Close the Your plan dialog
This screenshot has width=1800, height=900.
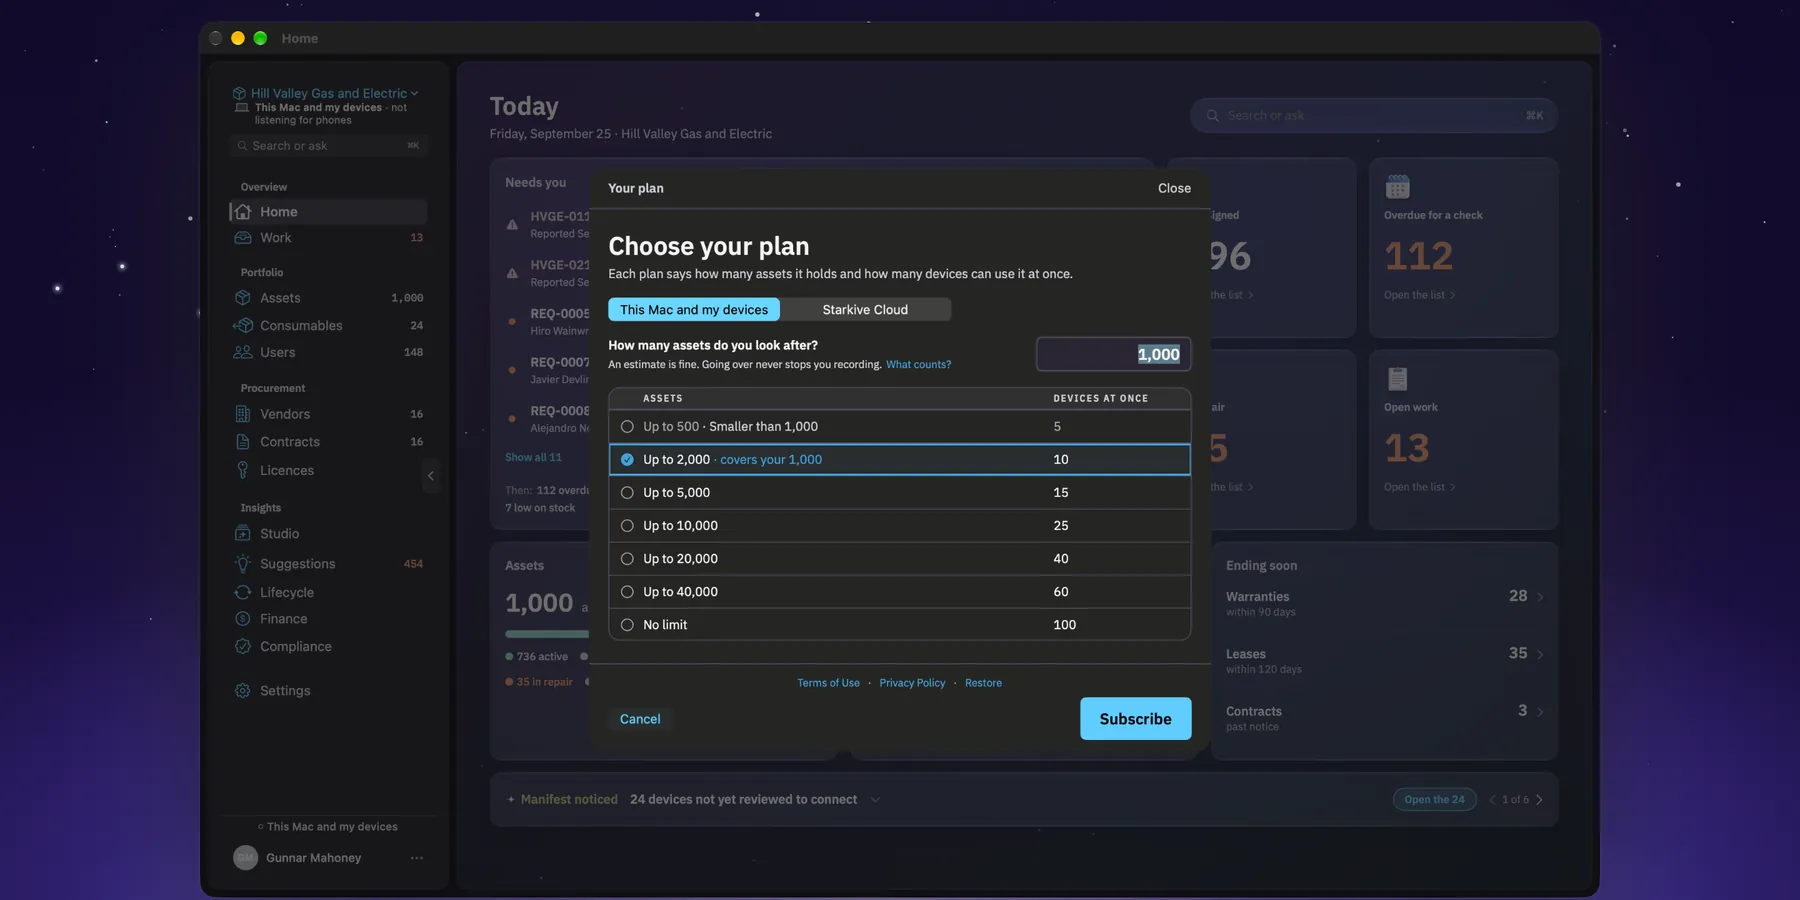1174,188
